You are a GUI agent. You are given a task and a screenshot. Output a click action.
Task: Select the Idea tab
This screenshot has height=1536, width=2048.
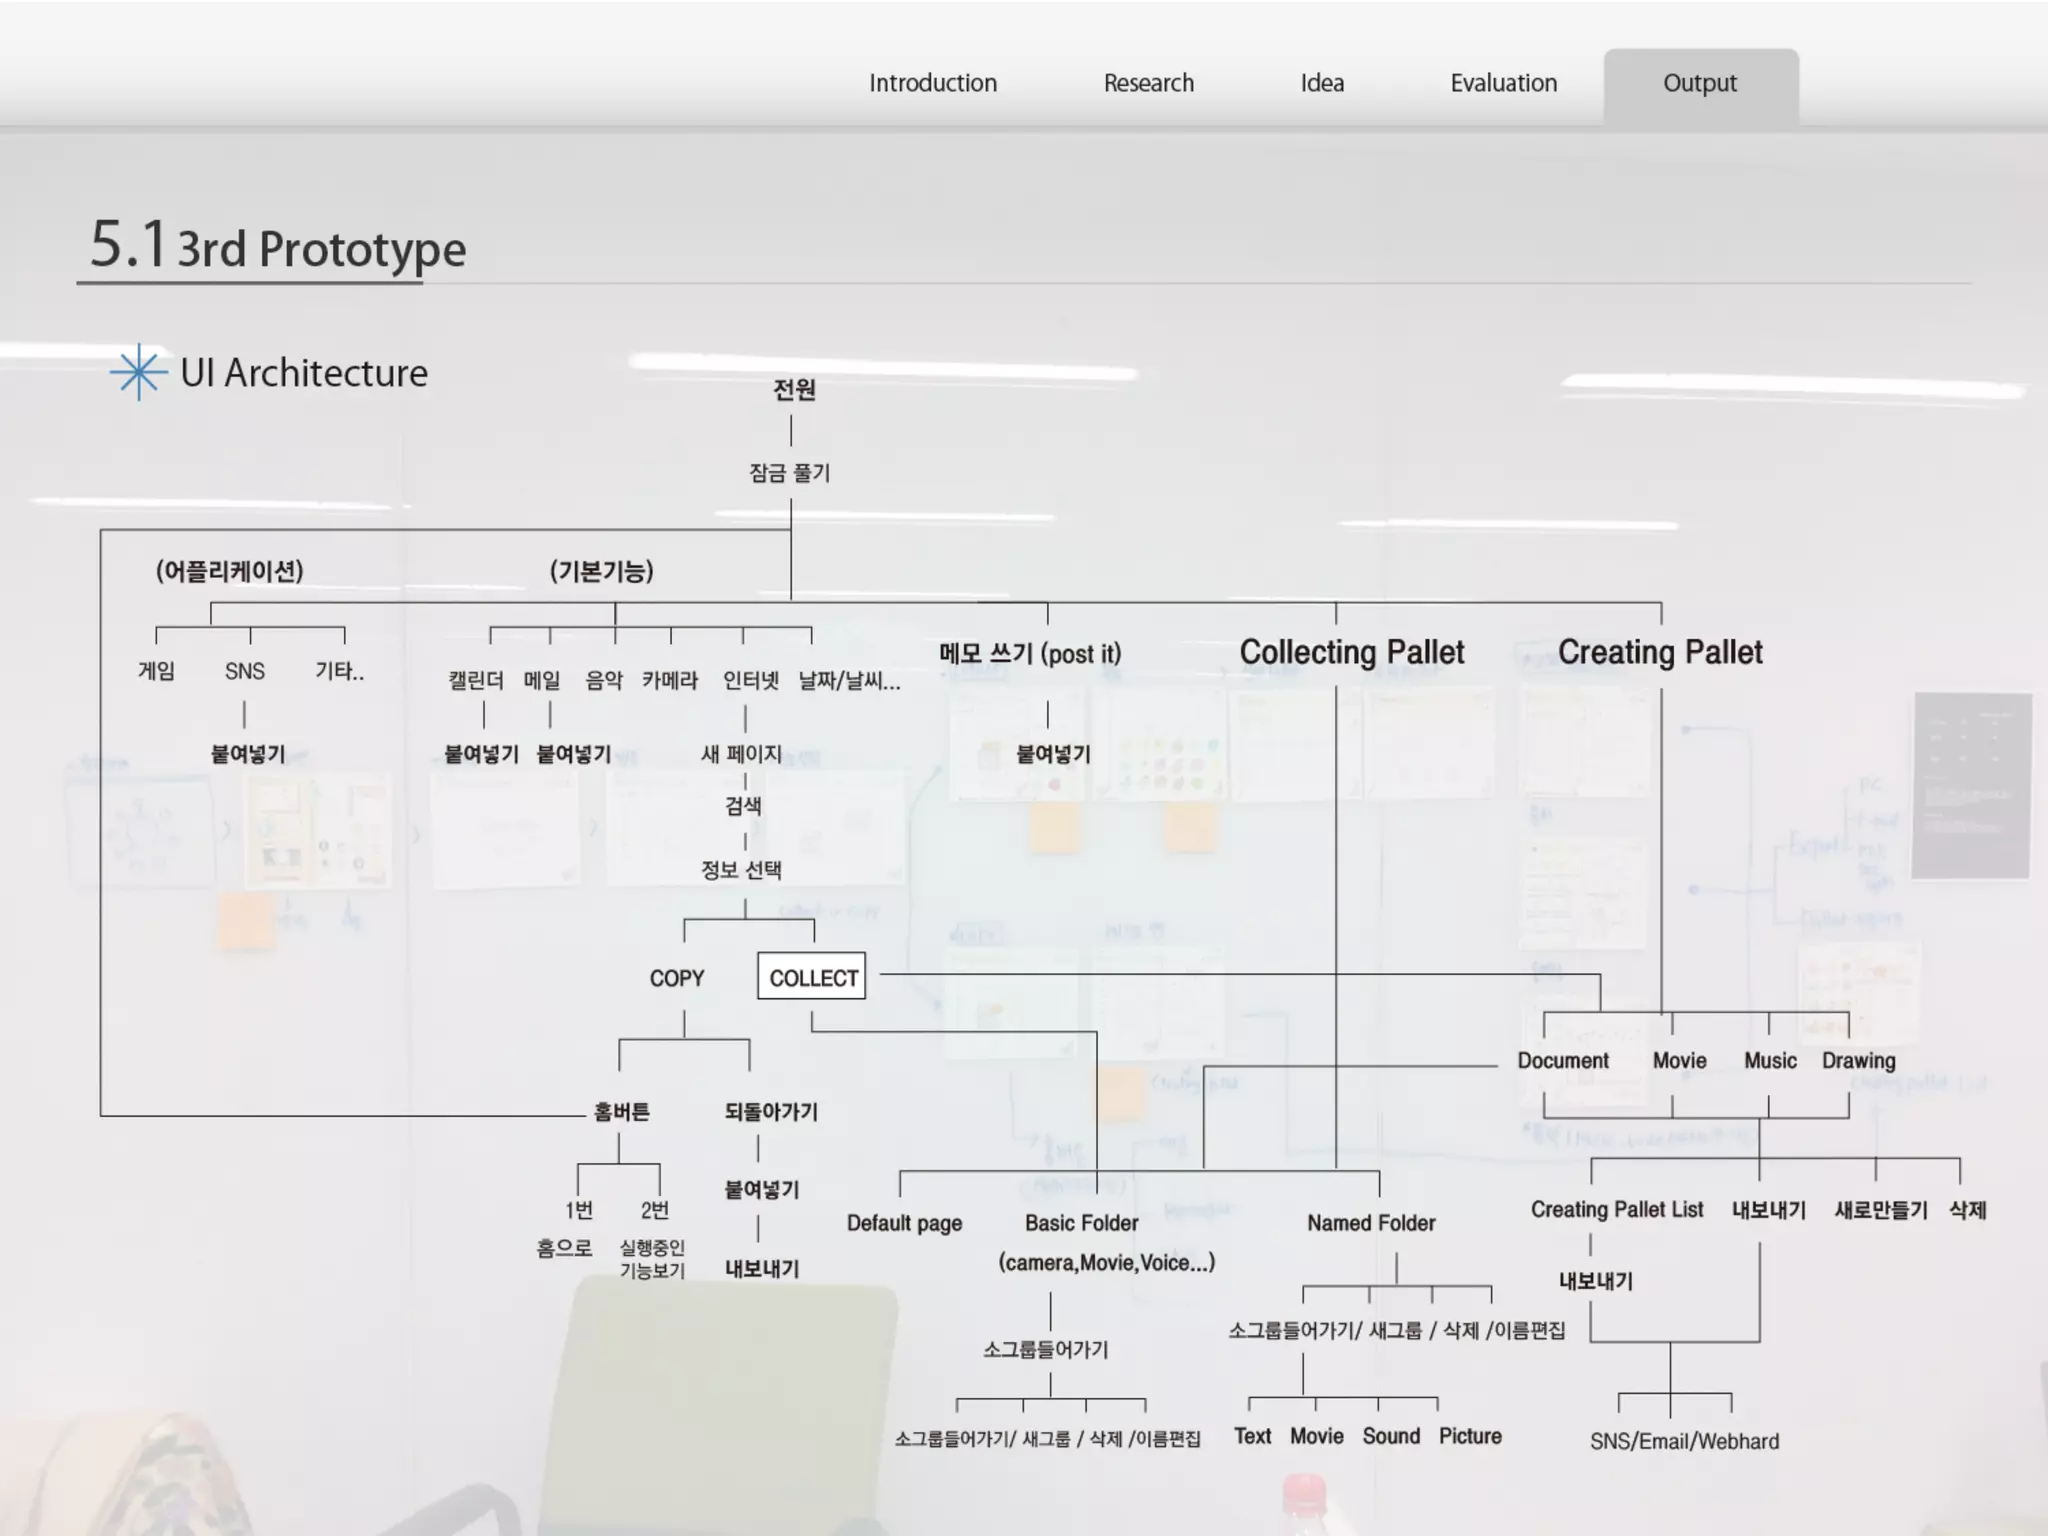click(x=1321, y=83)
